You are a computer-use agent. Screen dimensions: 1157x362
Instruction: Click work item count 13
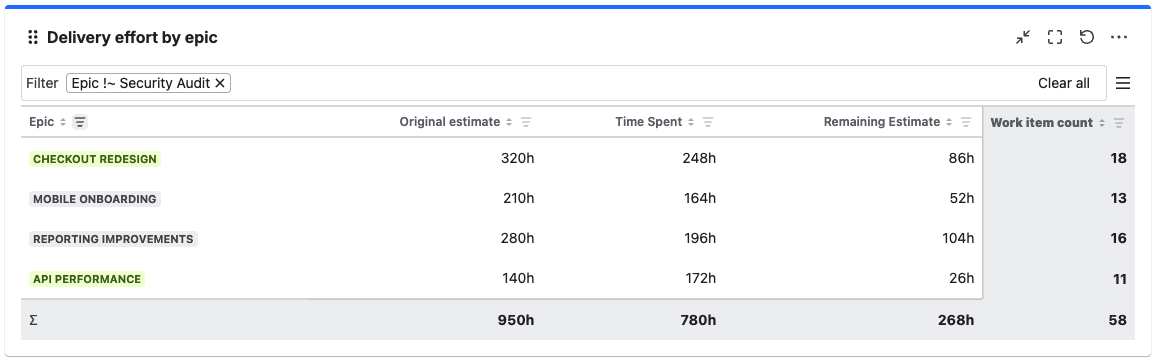[x=1119, y=198]
